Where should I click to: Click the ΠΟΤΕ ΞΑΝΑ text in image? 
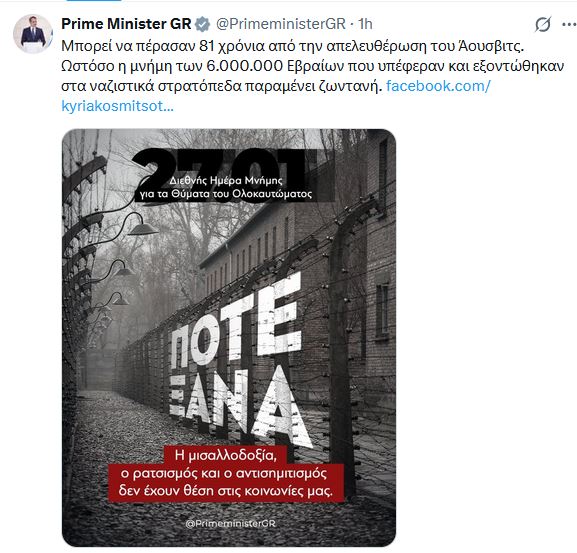coord(237,362)
